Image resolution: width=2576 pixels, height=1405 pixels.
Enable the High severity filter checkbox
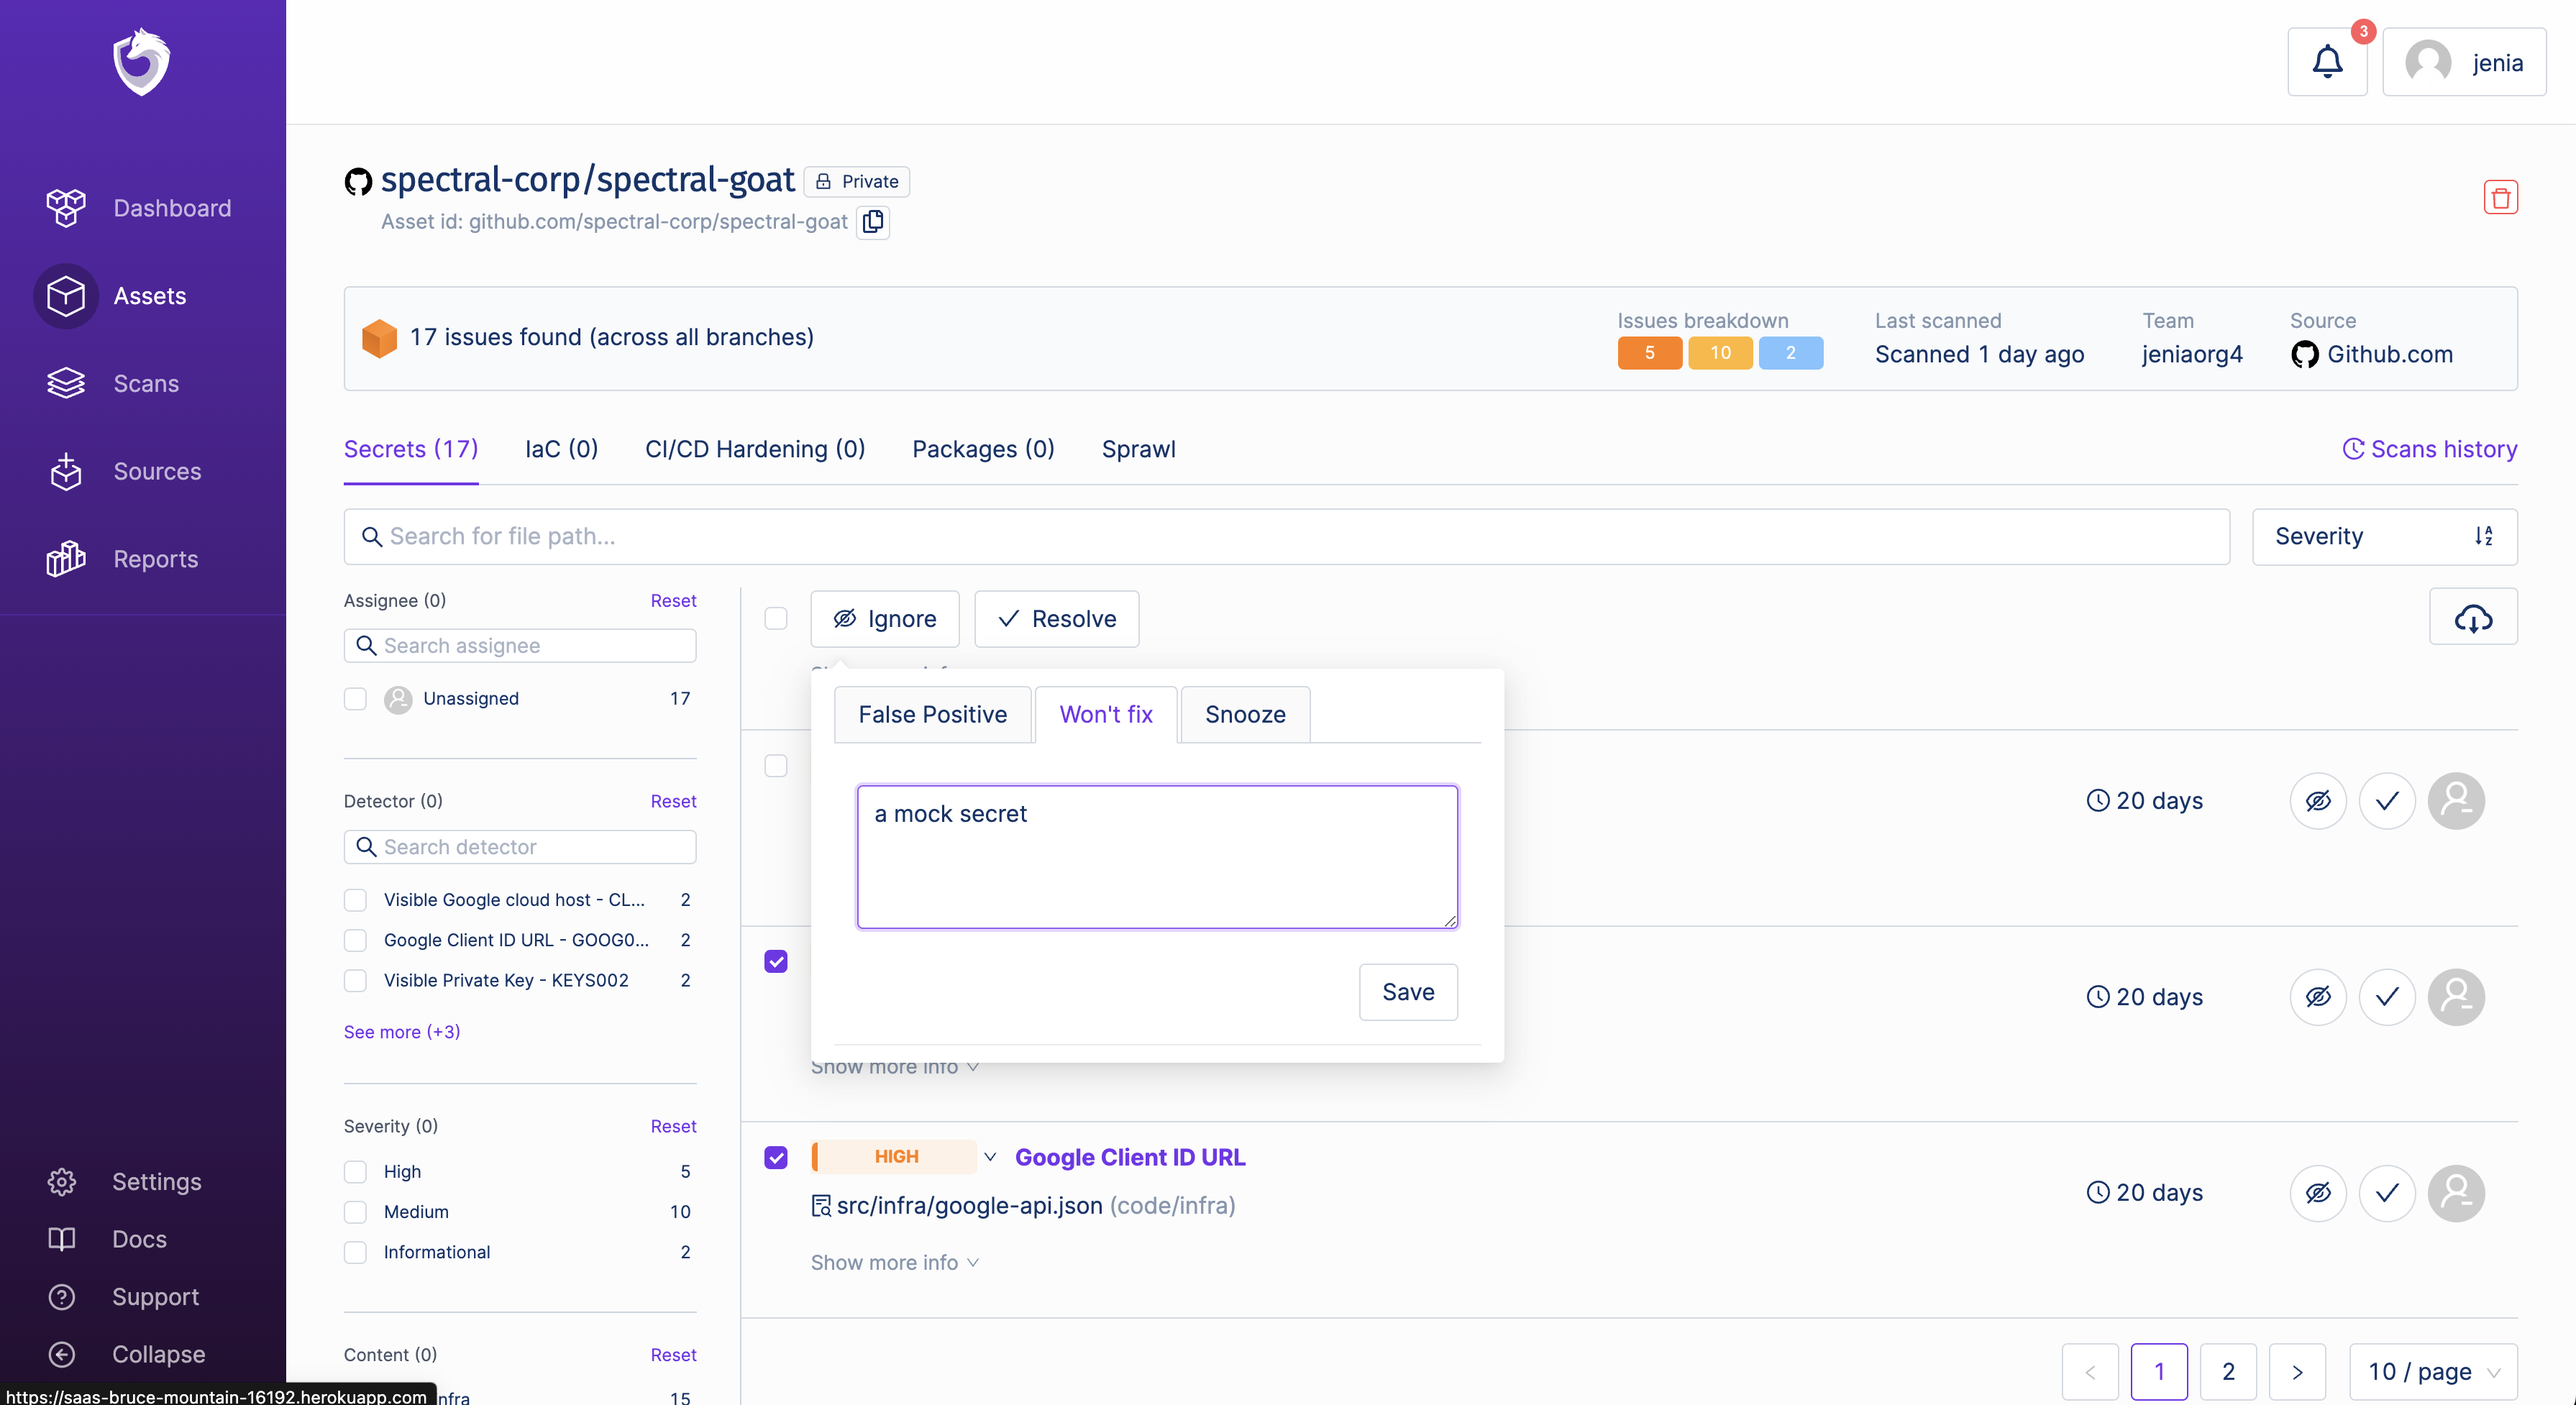[x=355, y=1171]
